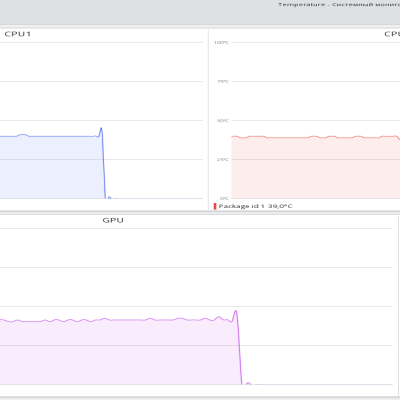Screen dimensions: 400x400
Task: Click the 100°C axis label on the red chart
Action: tap(221, 43)
